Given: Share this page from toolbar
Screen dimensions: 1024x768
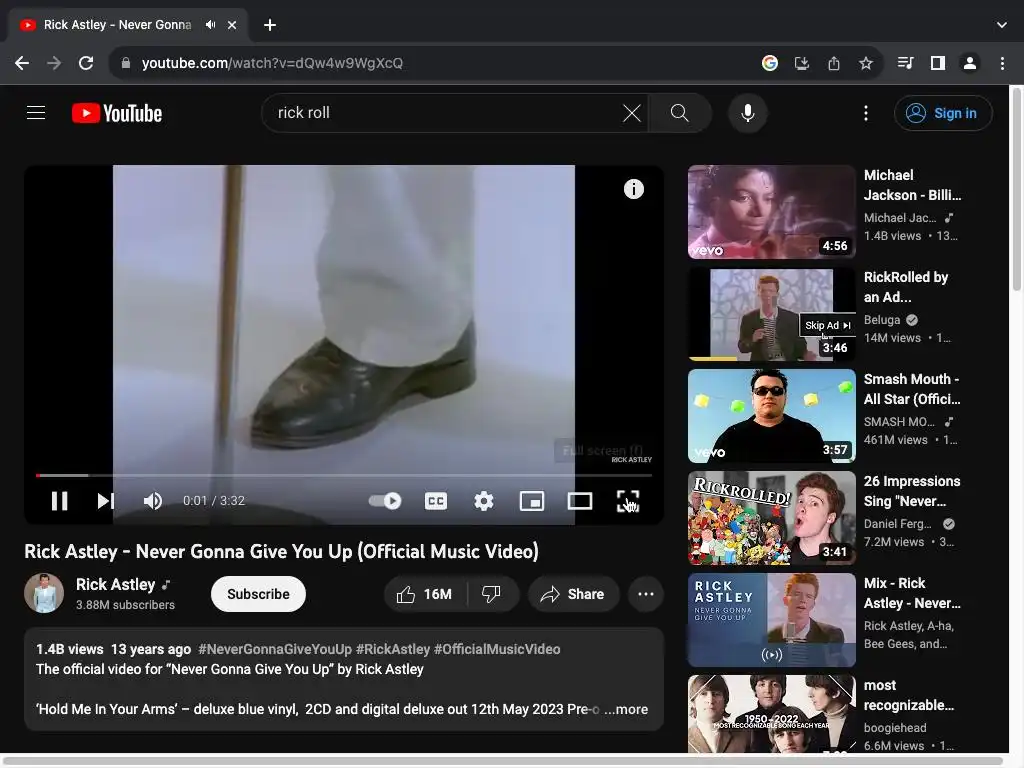Looking at the screenshot, I should [834, 63].
